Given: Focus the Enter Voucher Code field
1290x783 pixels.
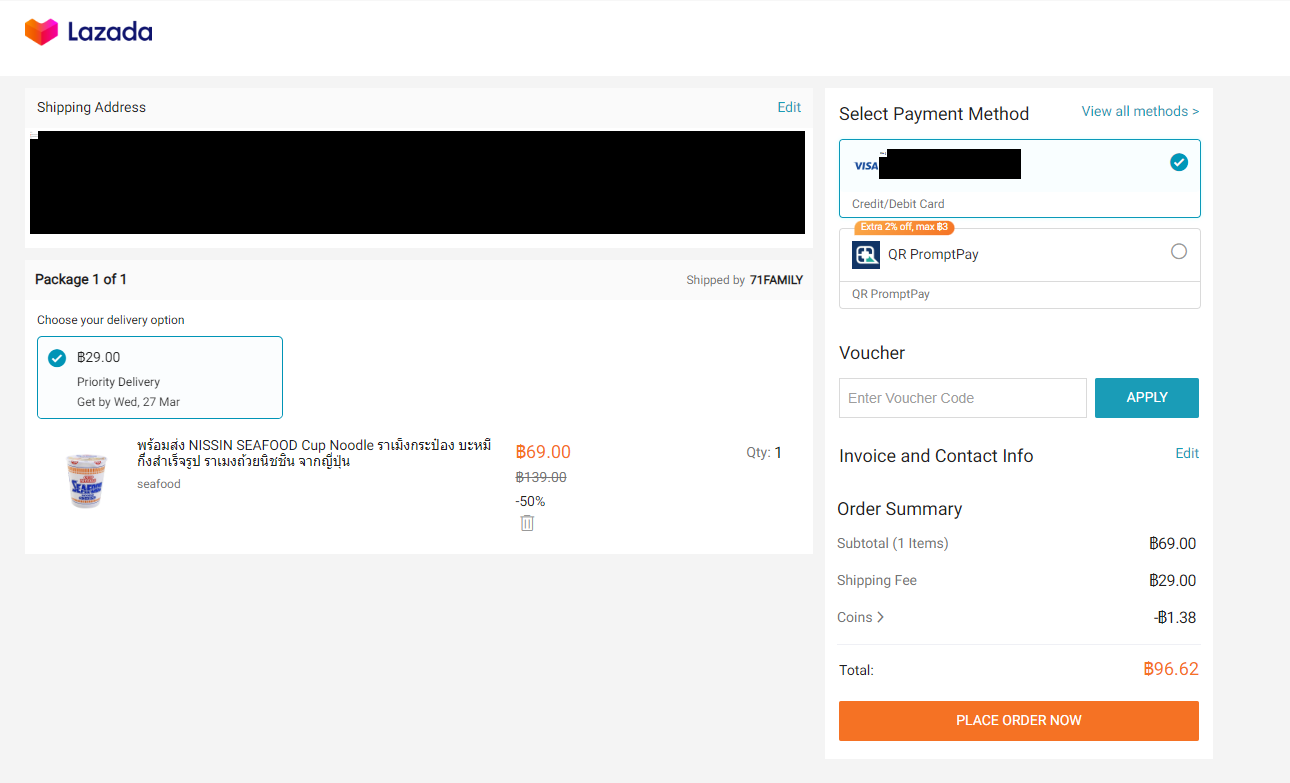Looking at the screenshot, I should click(962, 398).
